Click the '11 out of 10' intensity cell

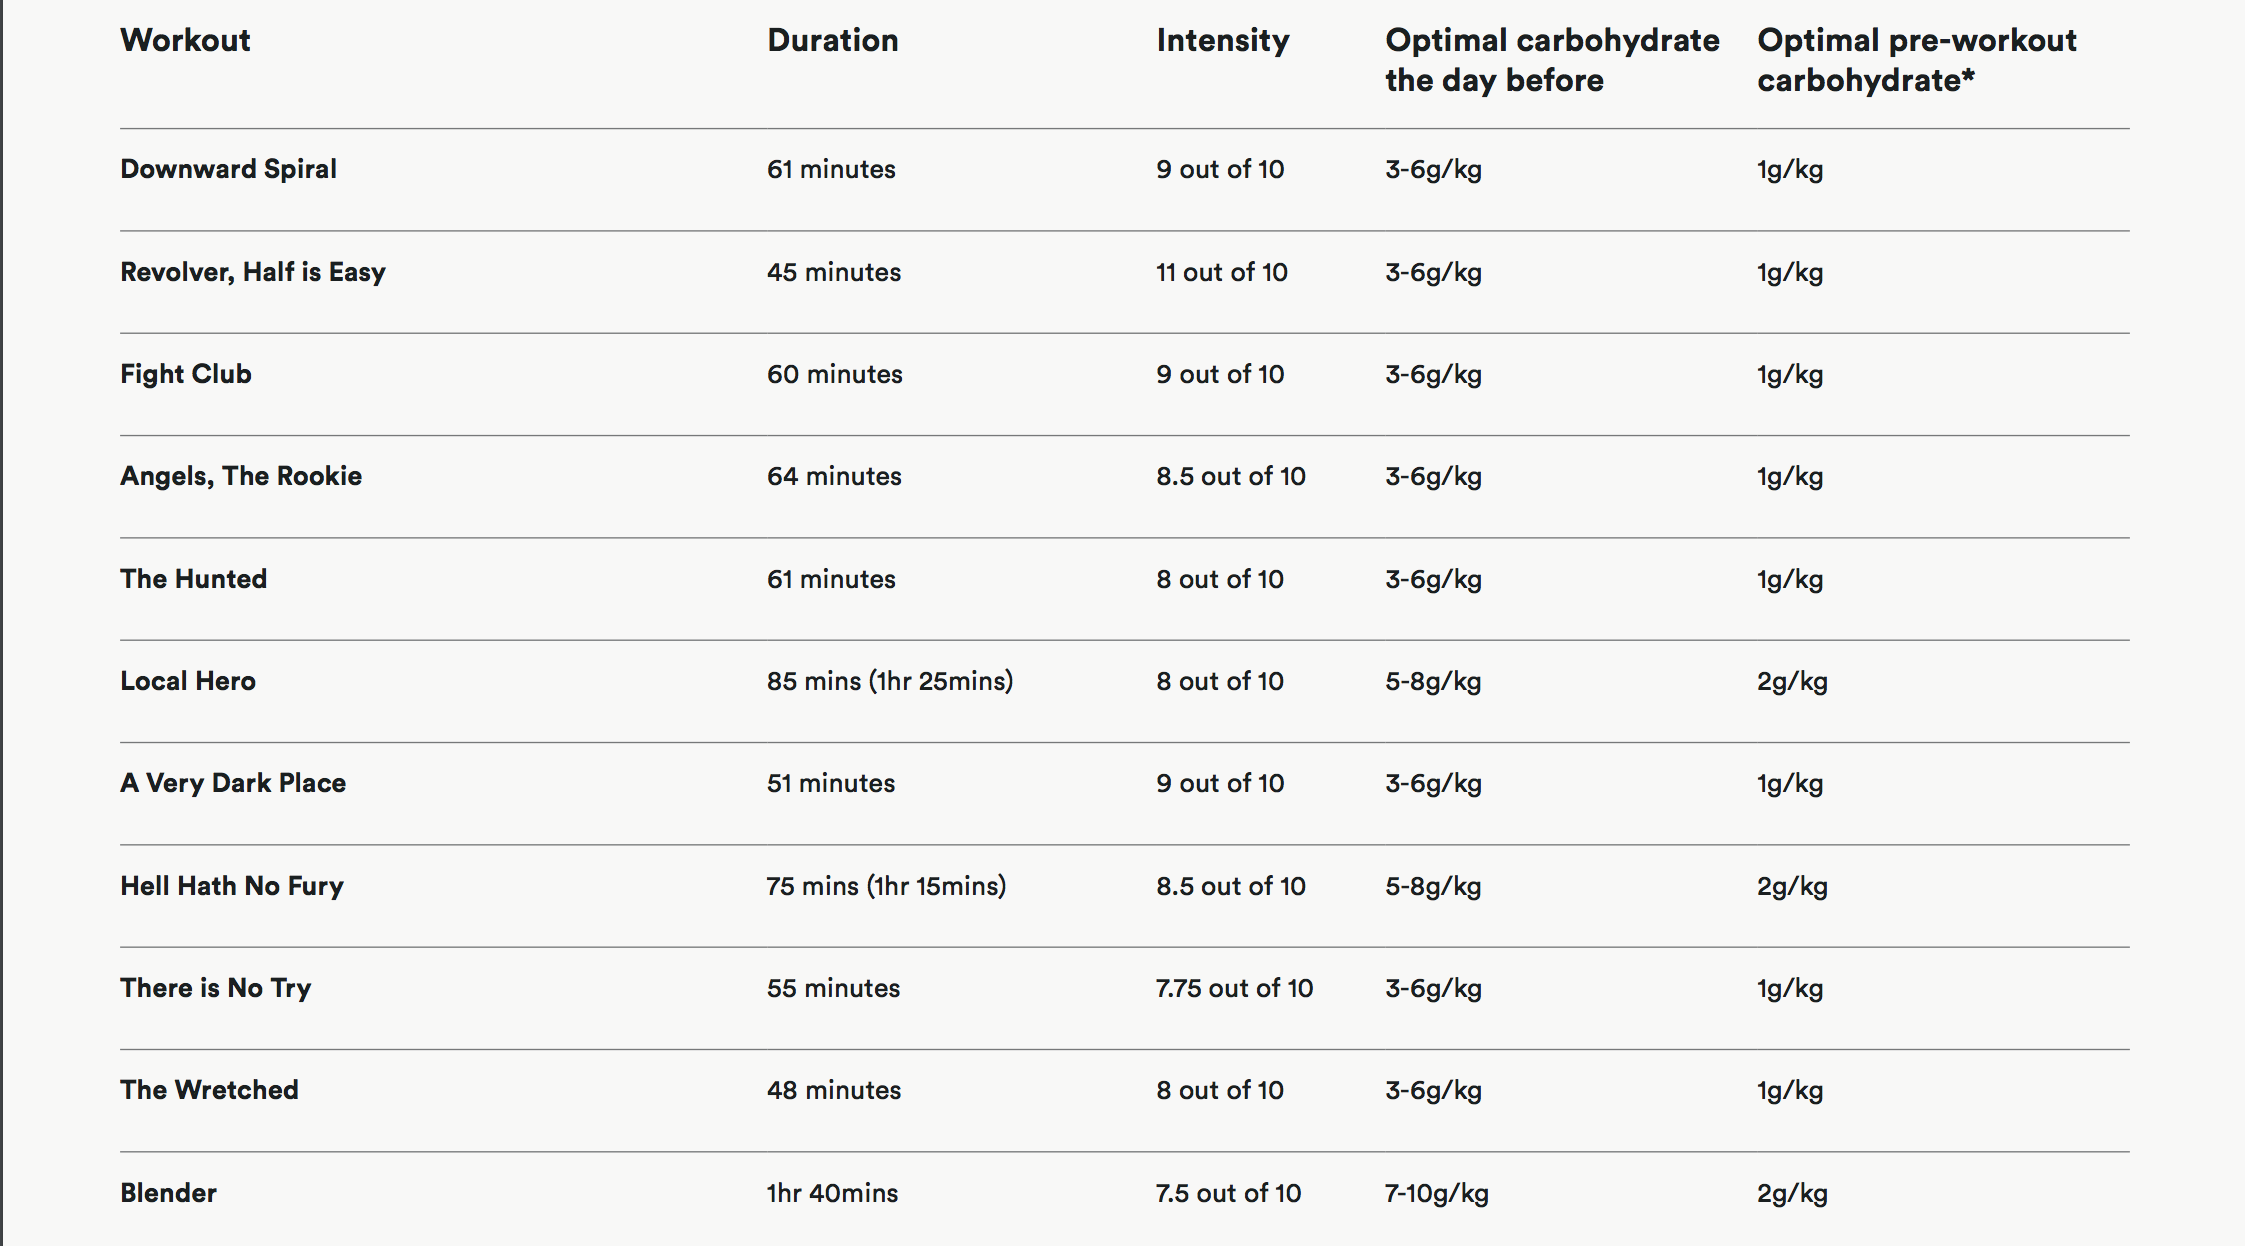pyautogui.click(x=1221, y=272)
